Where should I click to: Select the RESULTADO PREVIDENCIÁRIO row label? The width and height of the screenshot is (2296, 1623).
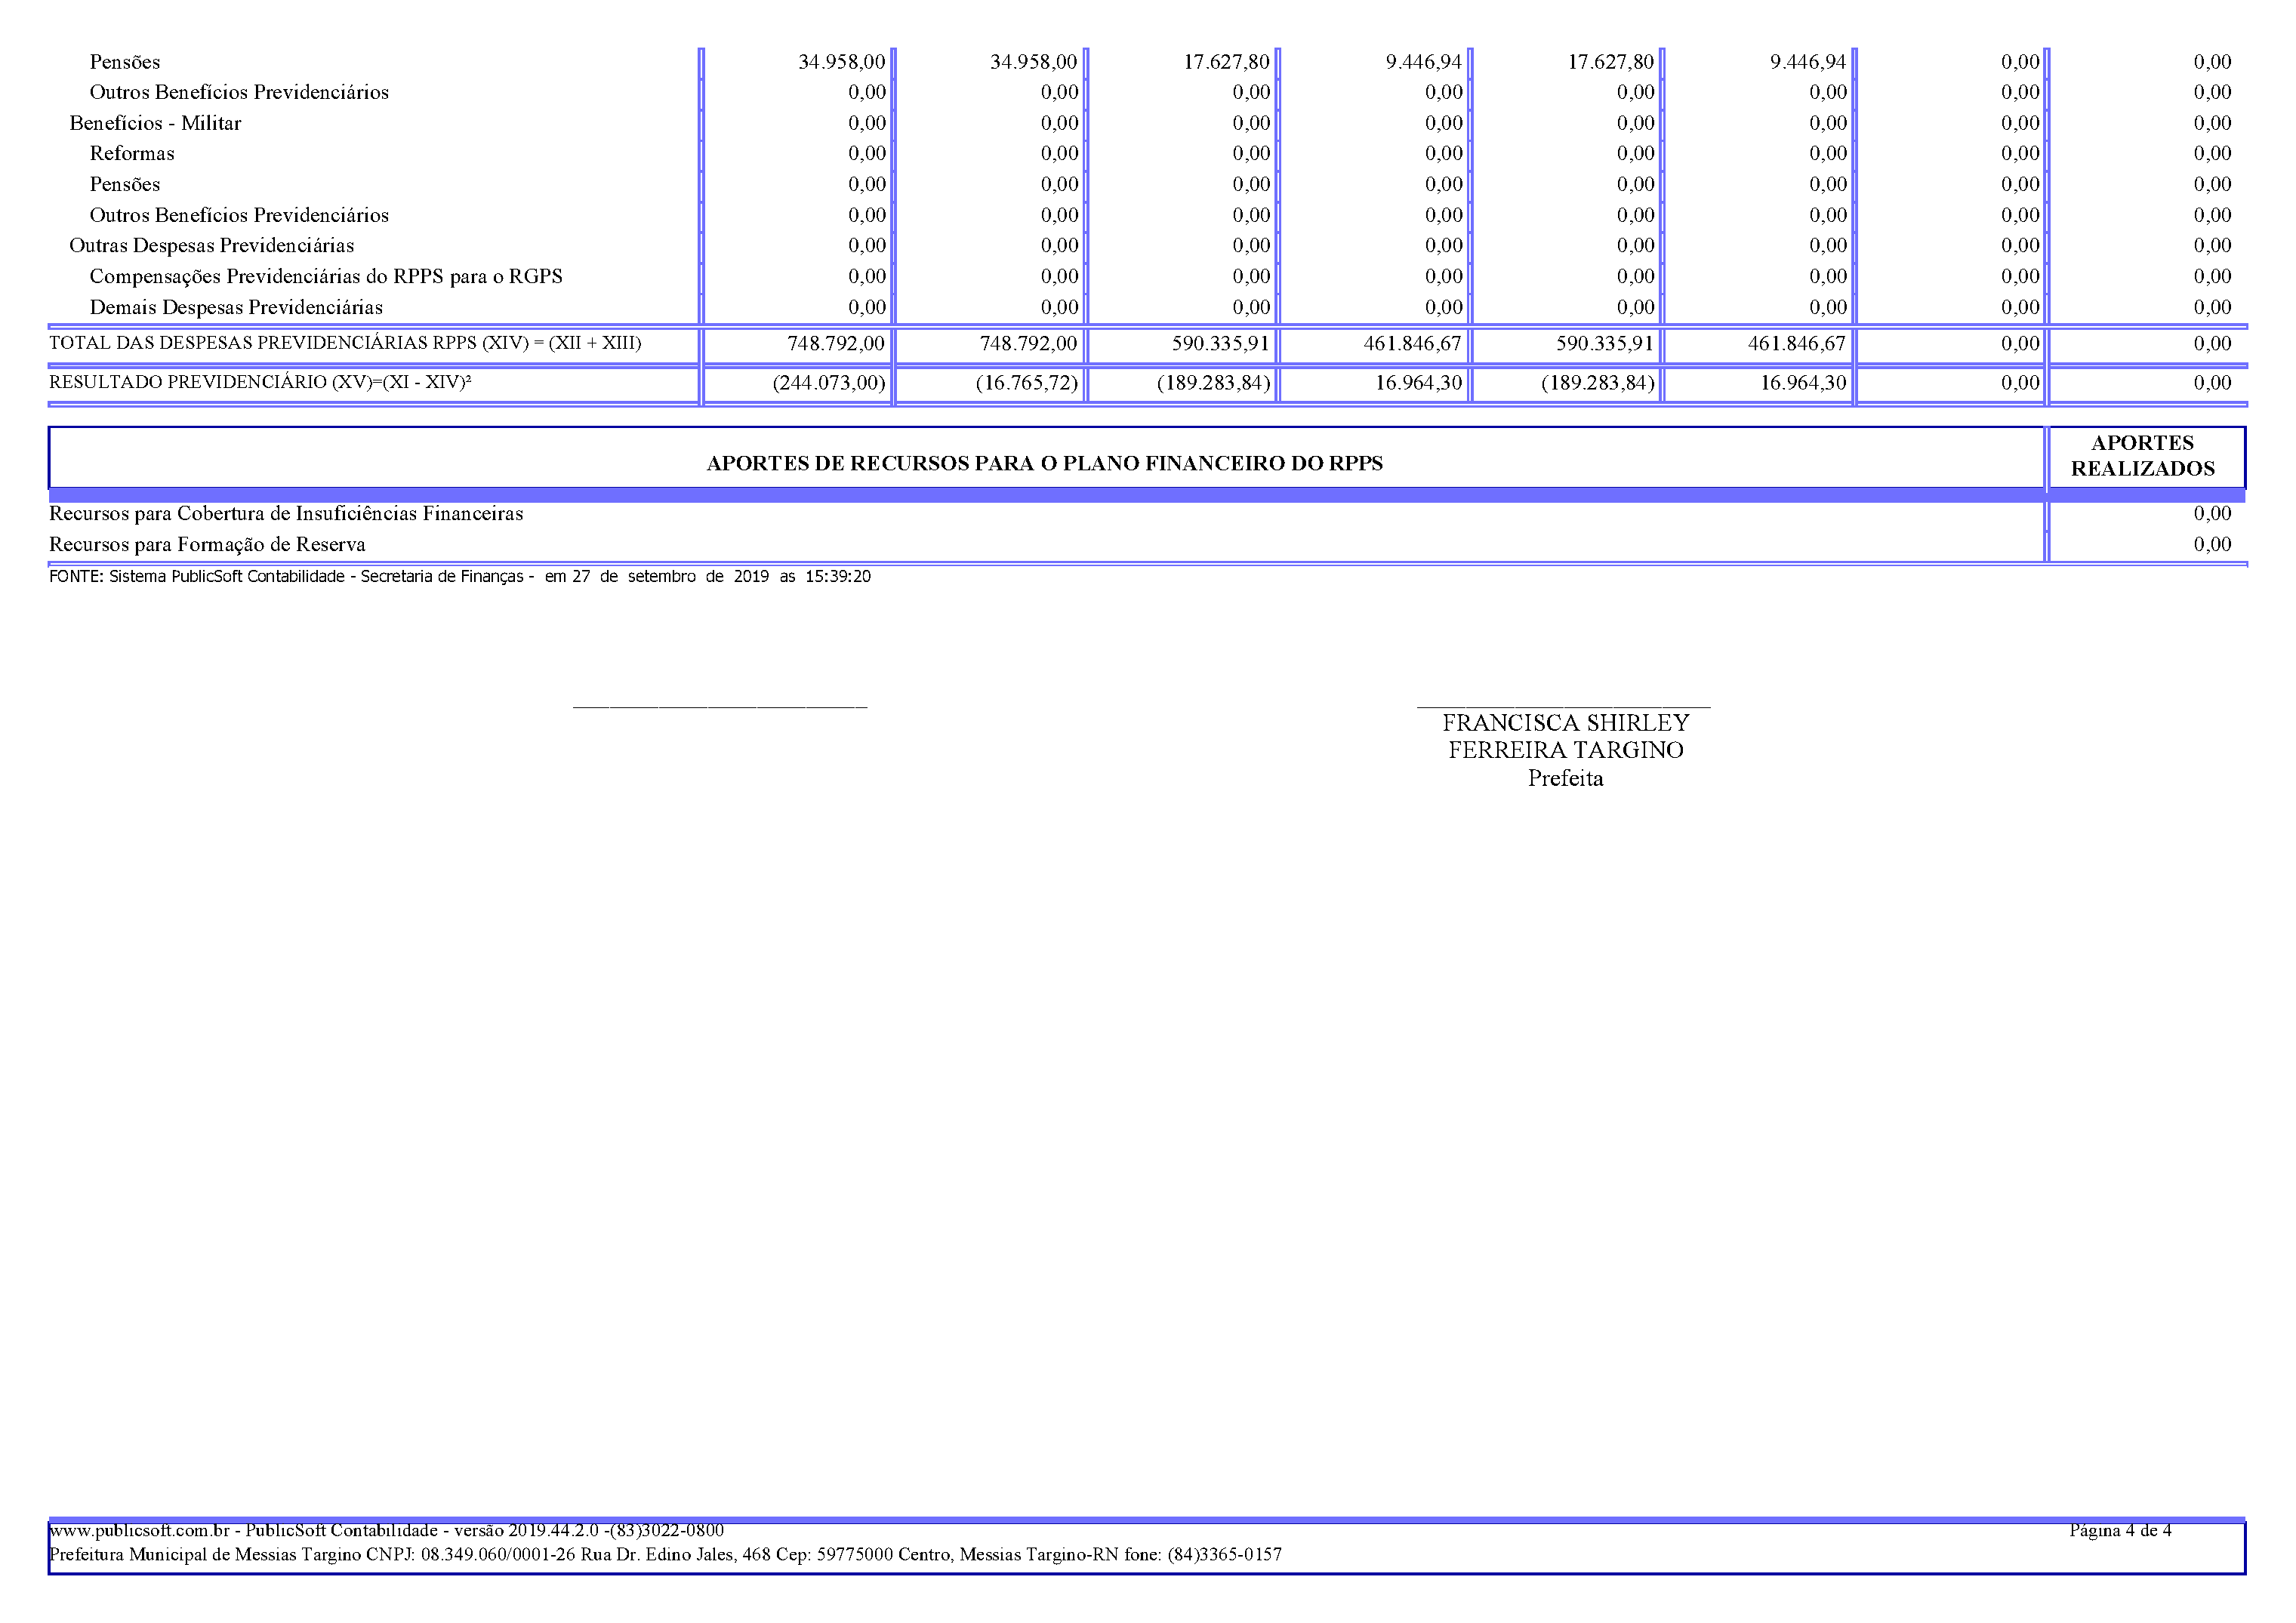click(x=260, y=382)
